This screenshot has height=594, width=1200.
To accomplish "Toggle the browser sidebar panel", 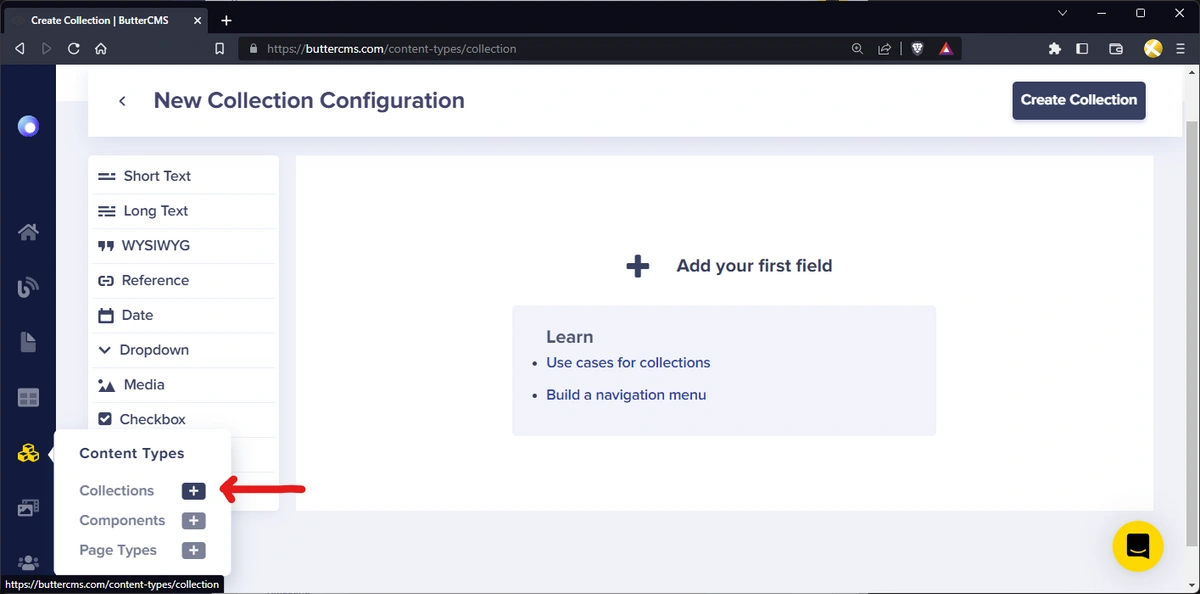I will (1082, 48).
